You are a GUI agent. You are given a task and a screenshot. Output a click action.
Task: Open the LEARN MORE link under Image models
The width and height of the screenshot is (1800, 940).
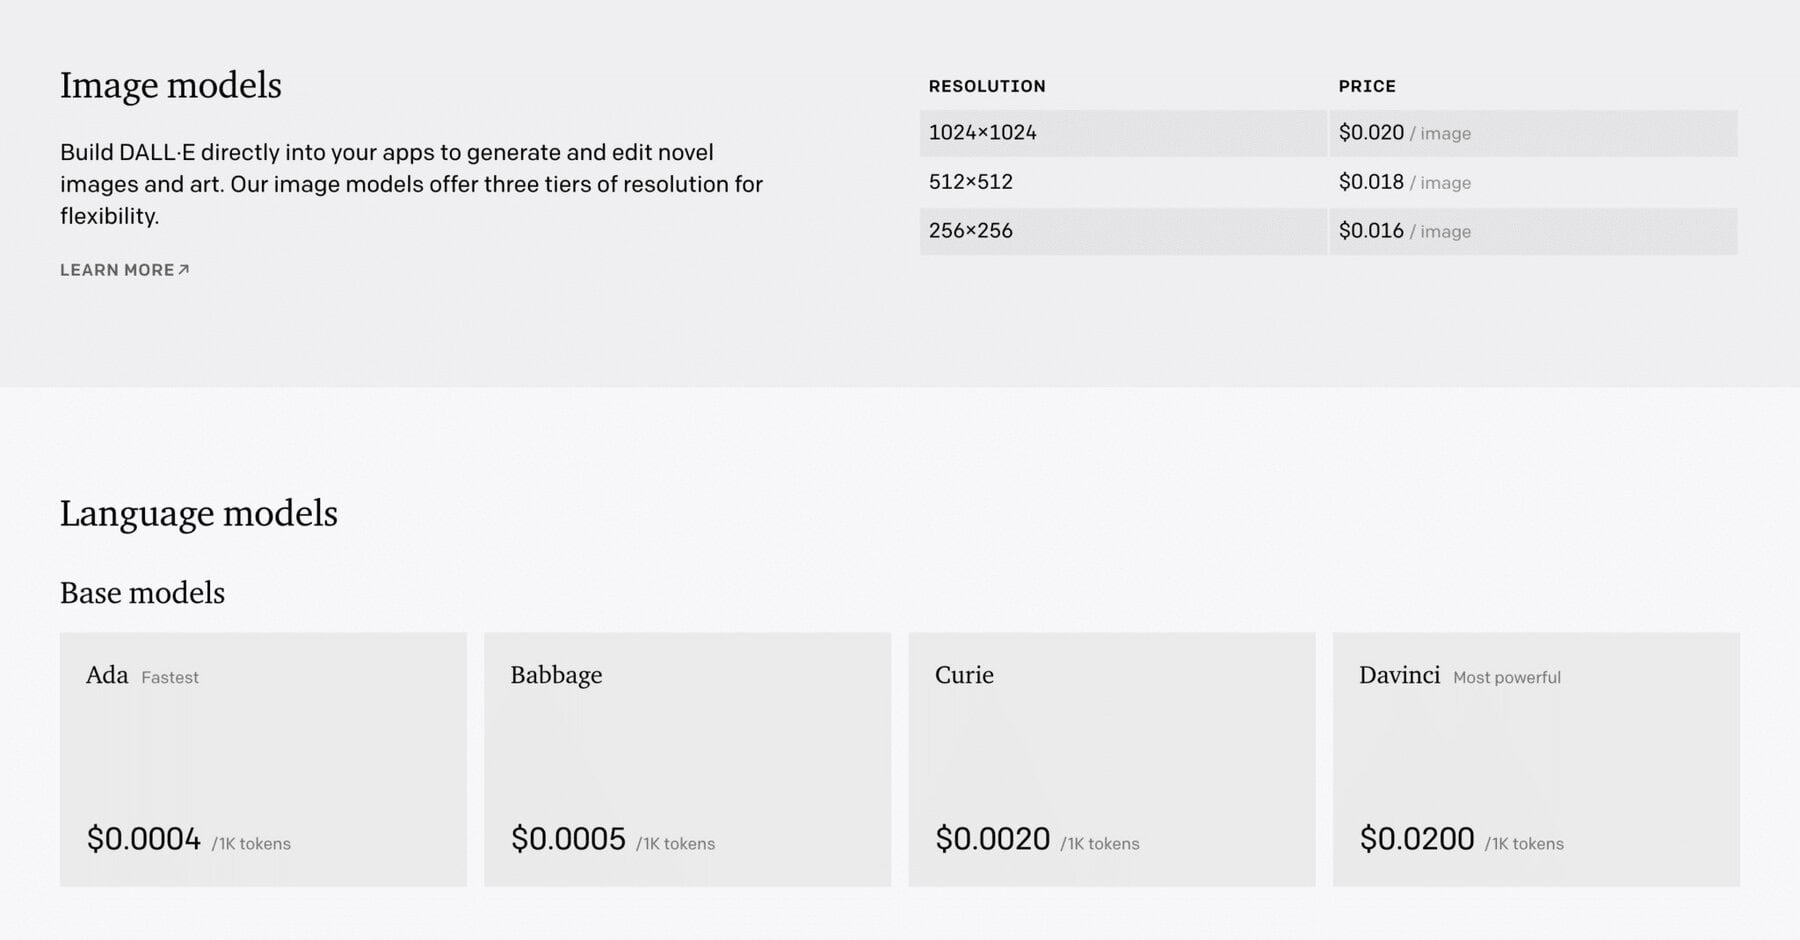(x=125, y=270)
